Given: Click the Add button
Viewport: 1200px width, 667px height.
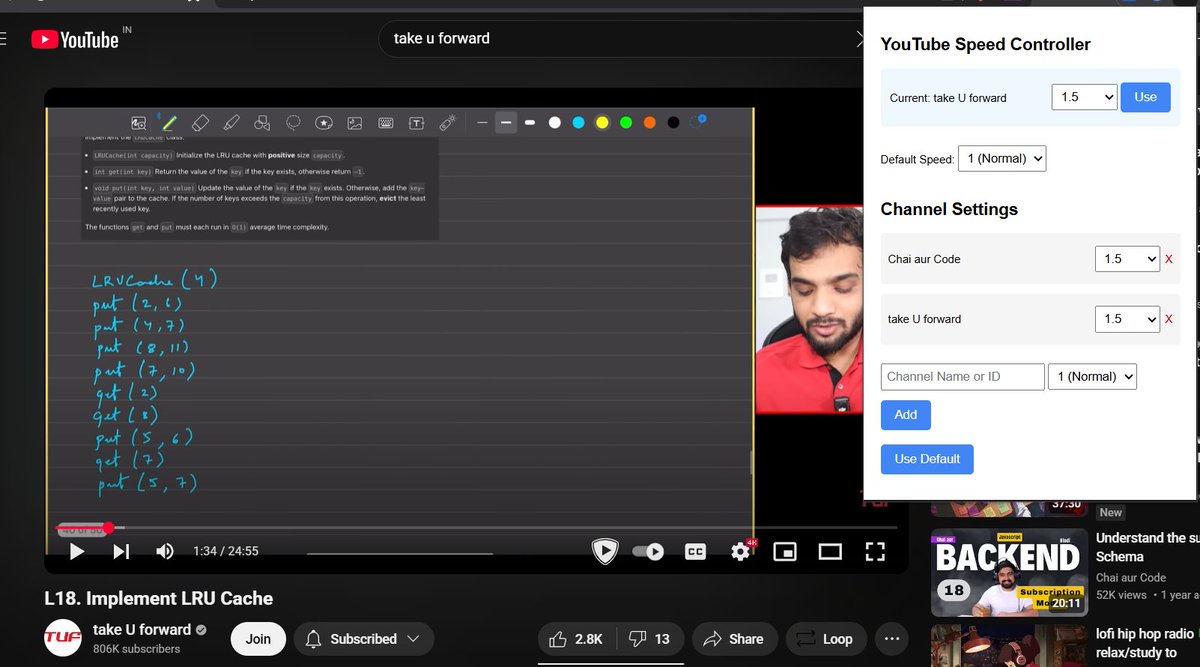Looking at the screenshot, I should (906, 415).
